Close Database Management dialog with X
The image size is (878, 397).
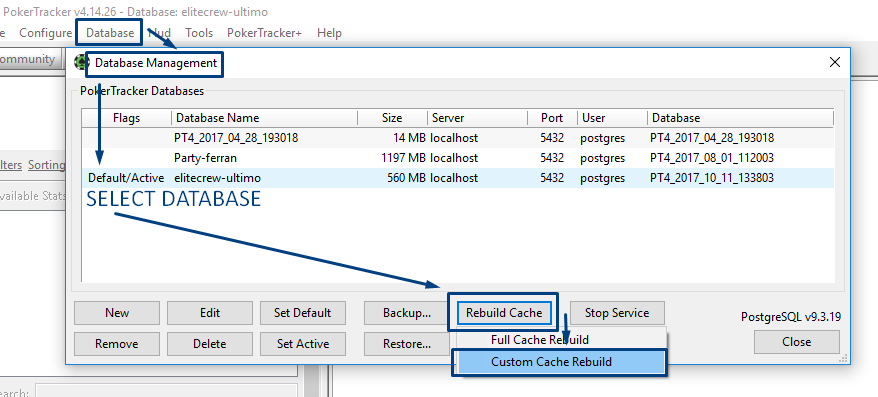coord(834,62)
